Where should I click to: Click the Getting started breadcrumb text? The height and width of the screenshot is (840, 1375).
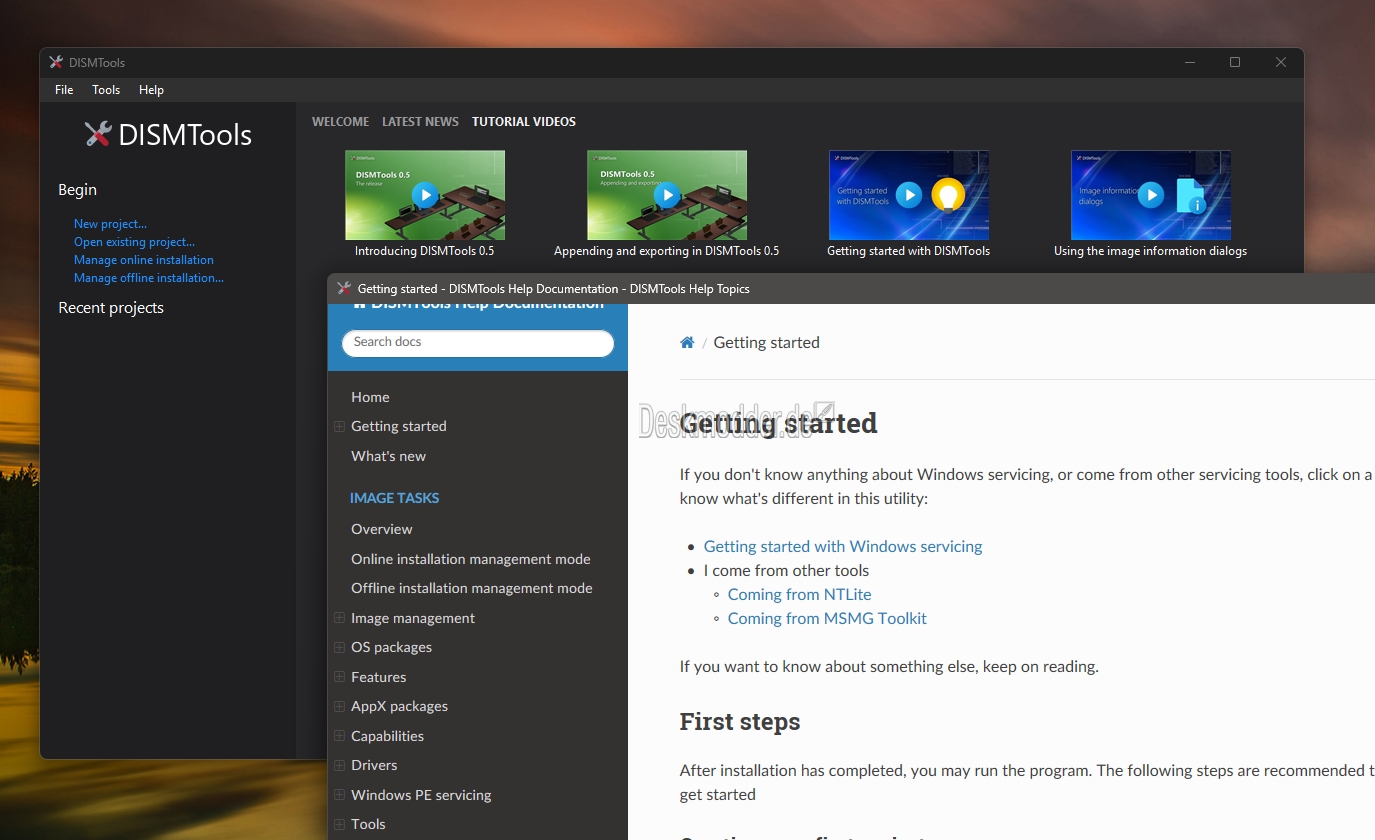pos(766,342)
